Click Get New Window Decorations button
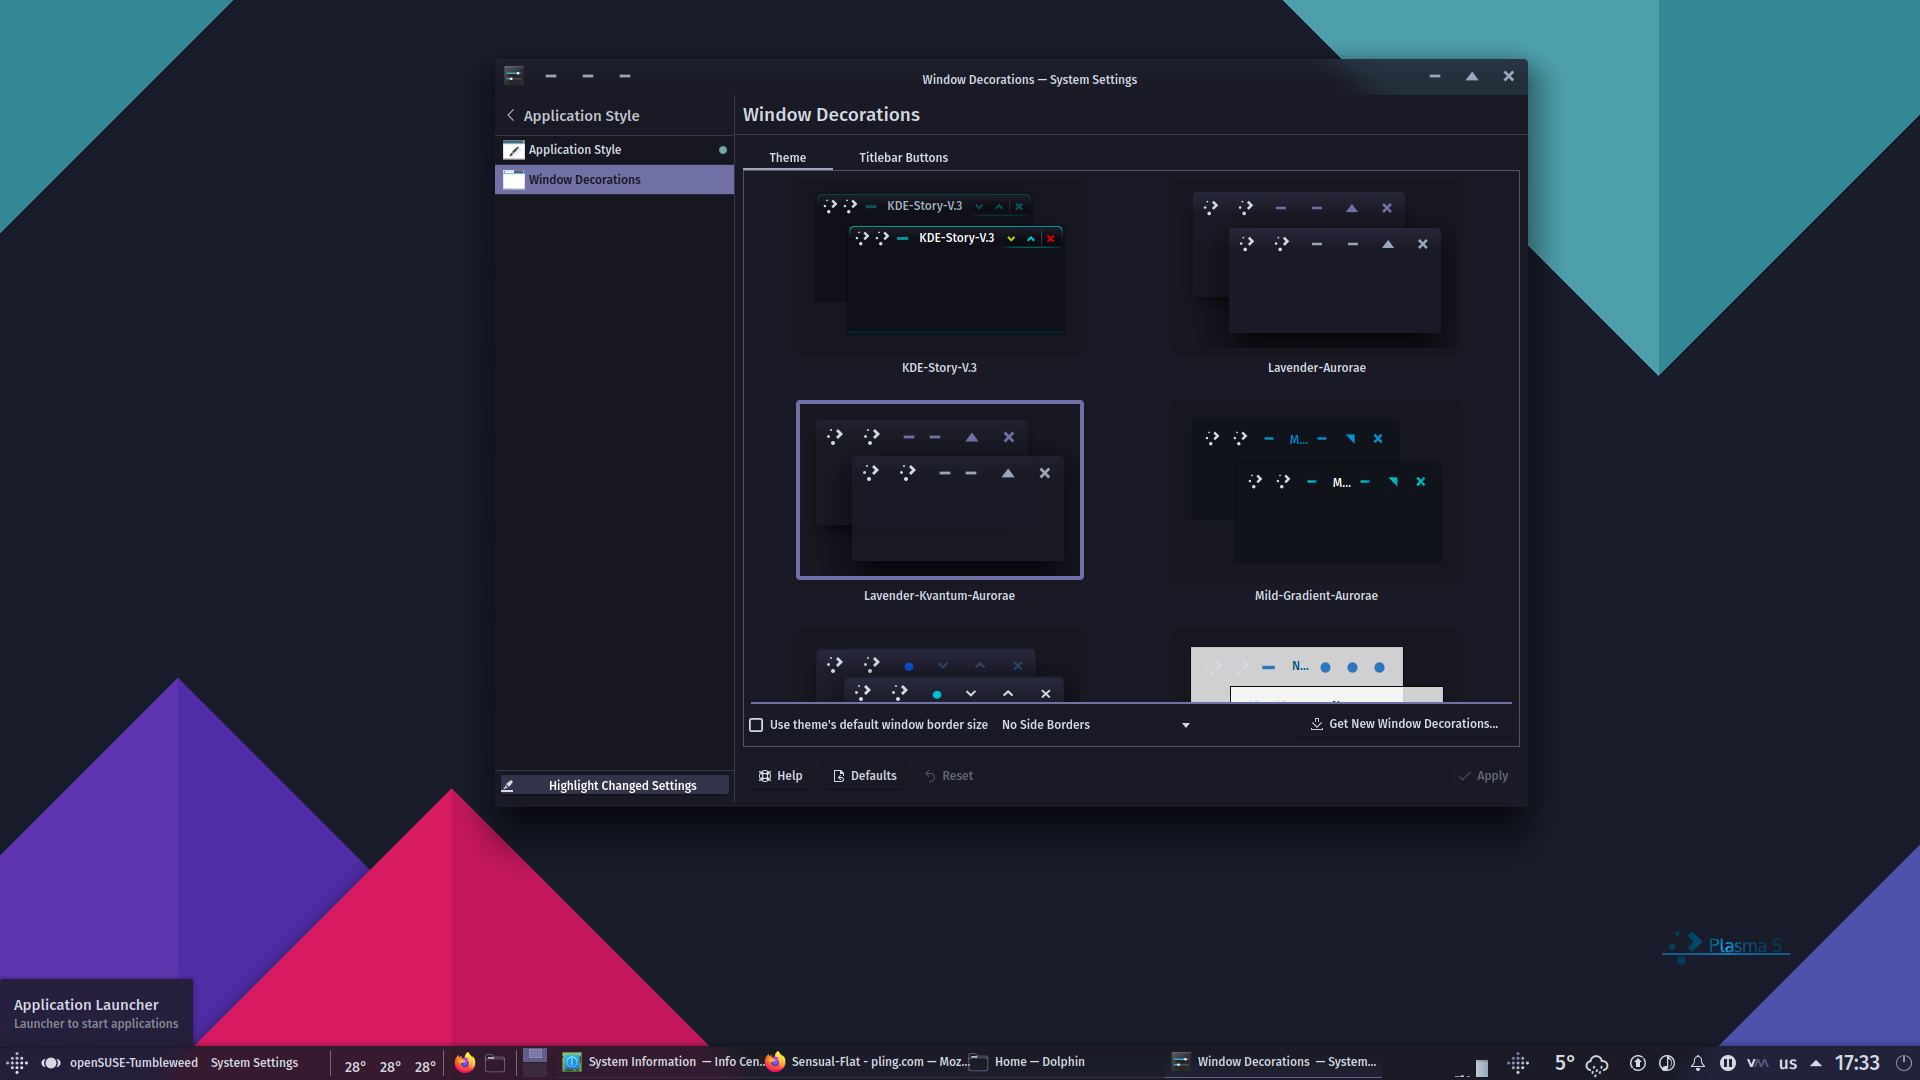Viewport: 1920px width, 1080px height. (1404, 724)
